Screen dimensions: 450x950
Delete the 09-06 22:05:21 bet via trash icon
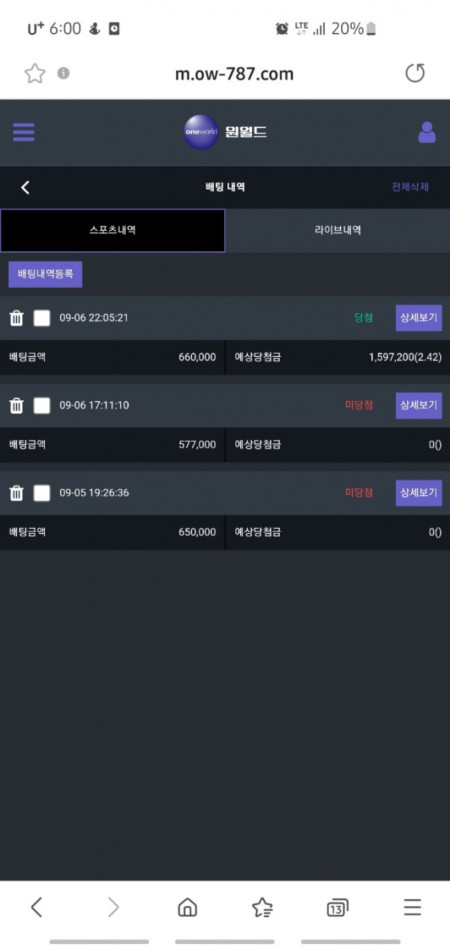tap(17, 318)
